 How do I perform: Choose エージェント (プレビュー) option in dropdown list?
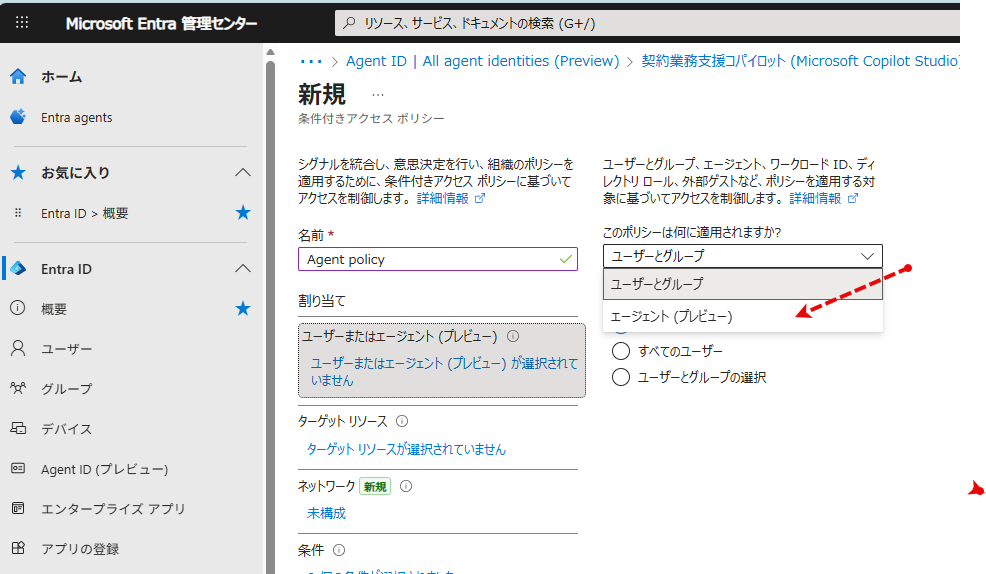pyautogui.click(x=743, y=316)
